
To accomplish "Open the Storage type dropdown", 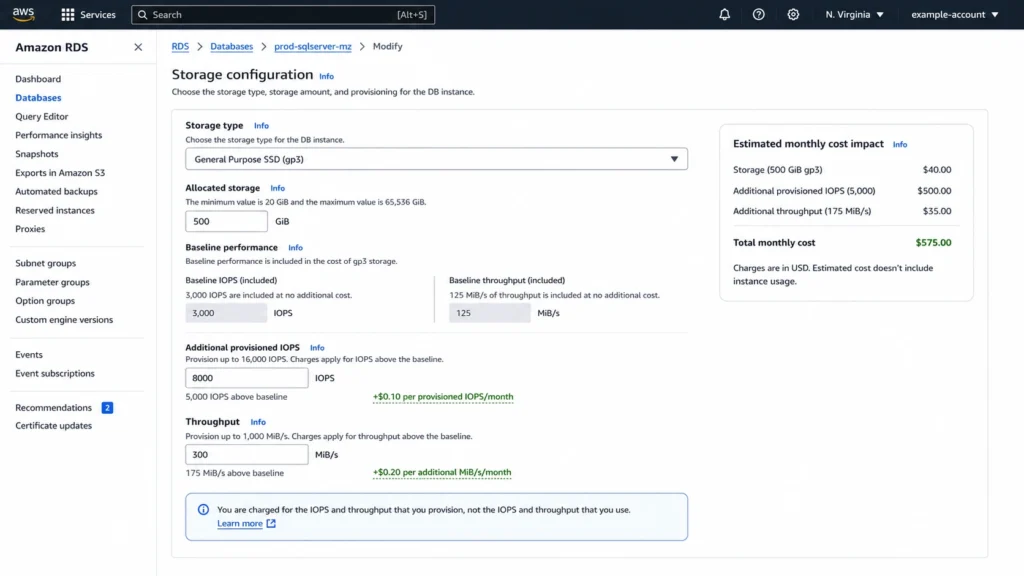I will [436, 159].
